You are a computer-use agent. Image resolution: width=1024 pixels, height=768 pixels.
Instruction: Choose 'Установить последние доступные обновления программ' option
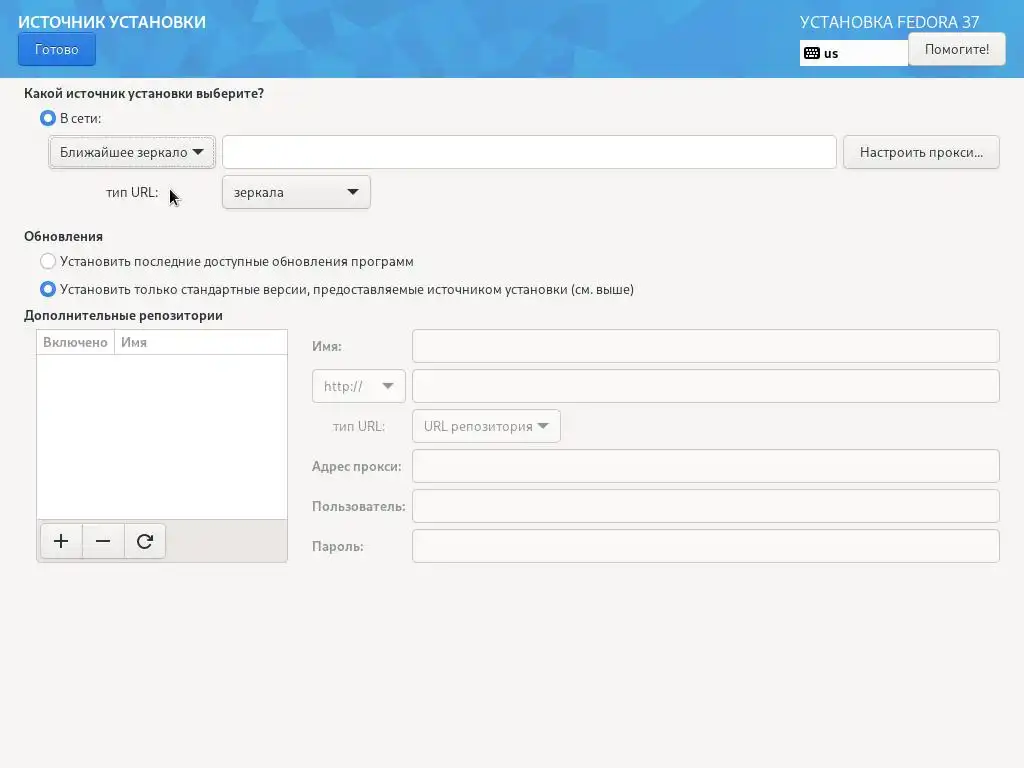(48, 261)
